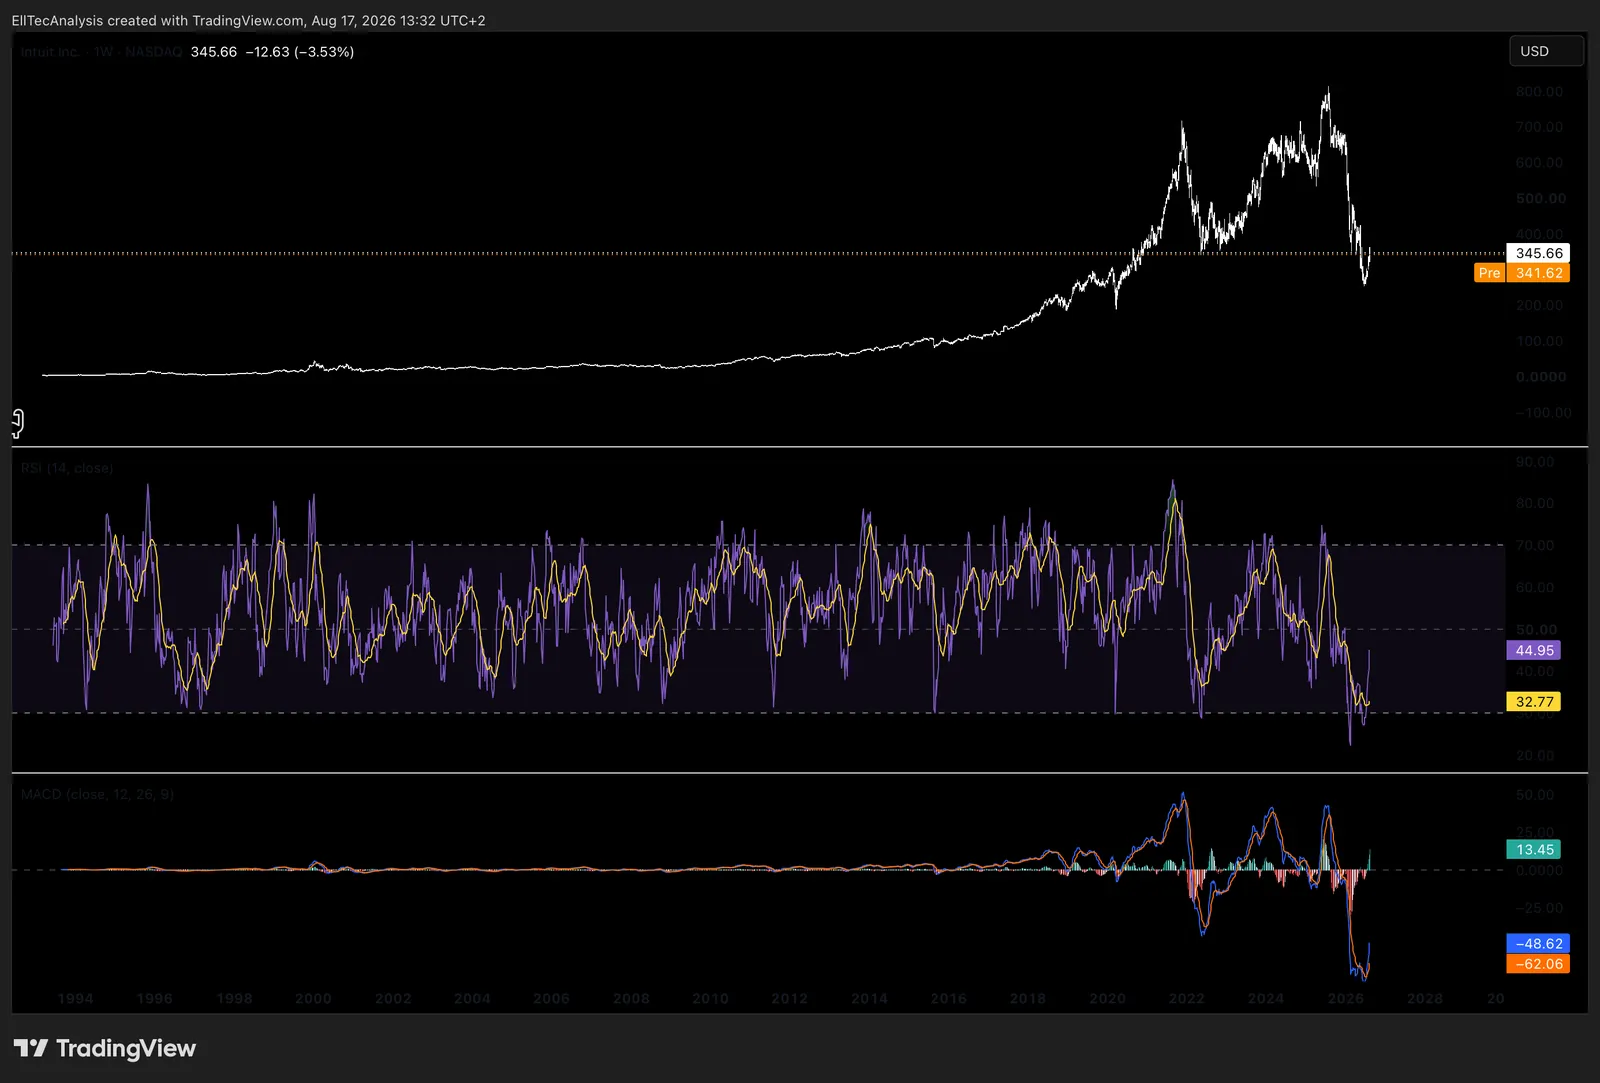Click the yellow 32.77 RSI average label
The width and height of the screenshot is (1600, 1083).
(x=1534, y=702)
